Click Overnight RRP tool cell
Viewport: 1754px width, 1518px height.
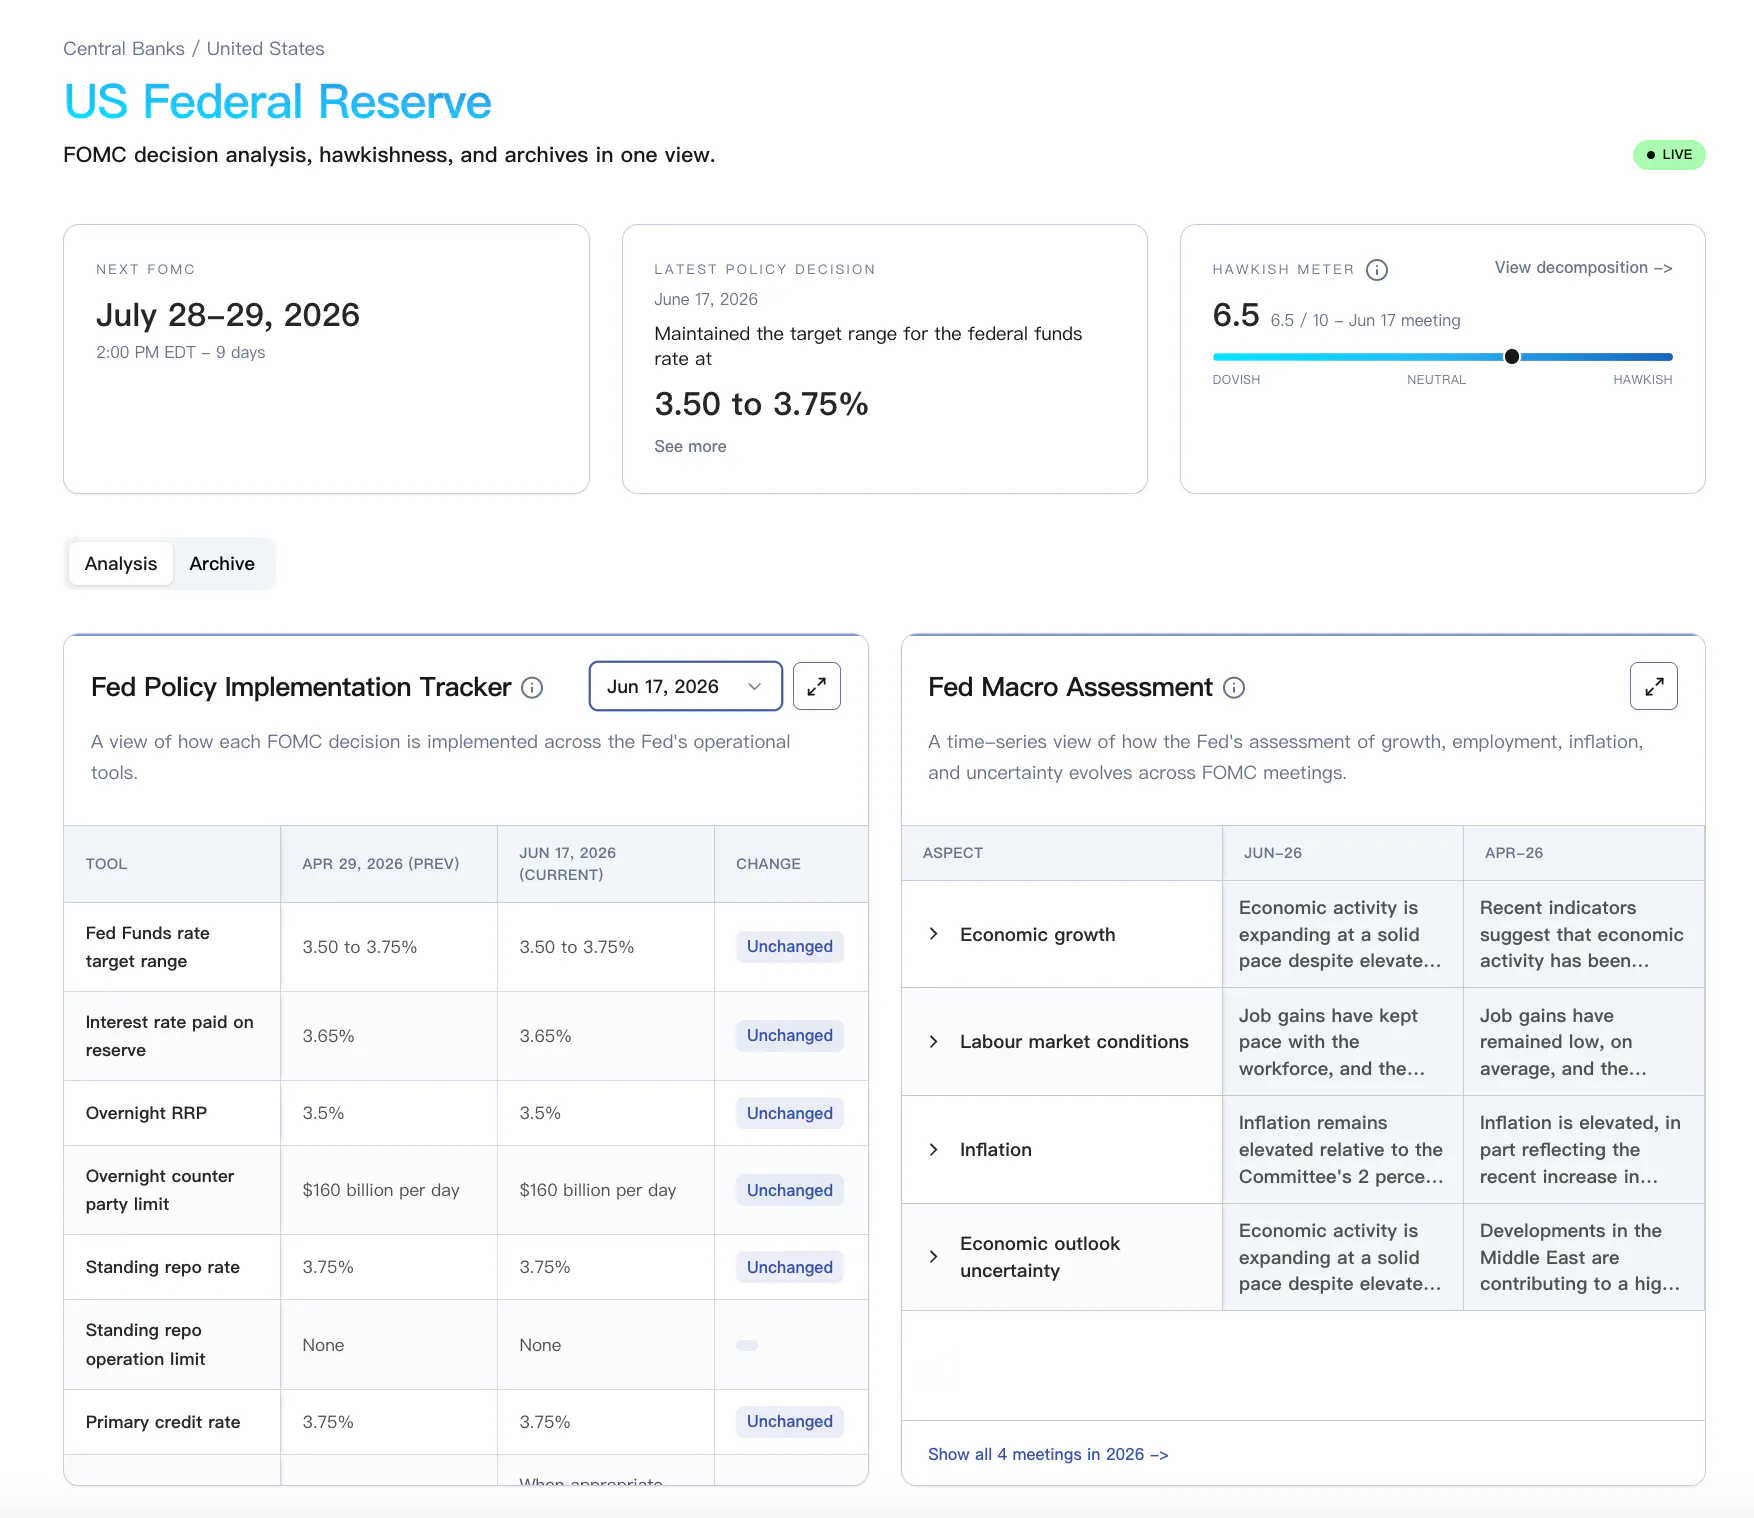(172, 1113)
